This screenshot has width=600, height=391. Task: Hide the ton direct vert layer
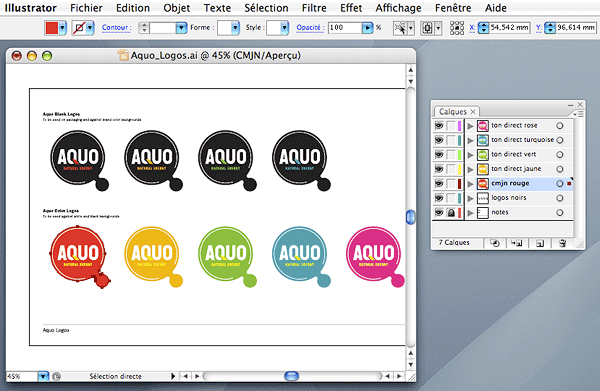439,155
